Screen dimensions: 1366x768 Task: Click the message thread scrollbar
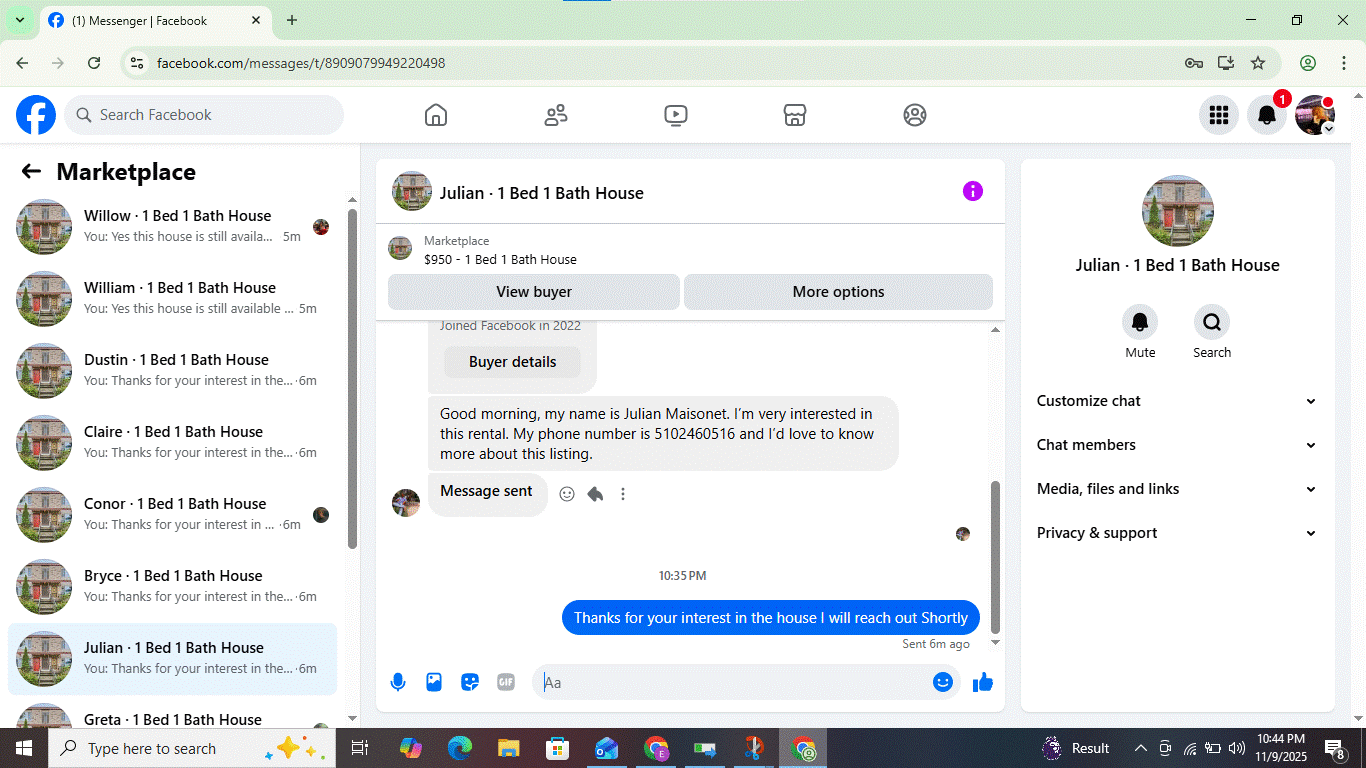[x=995, y=555]
